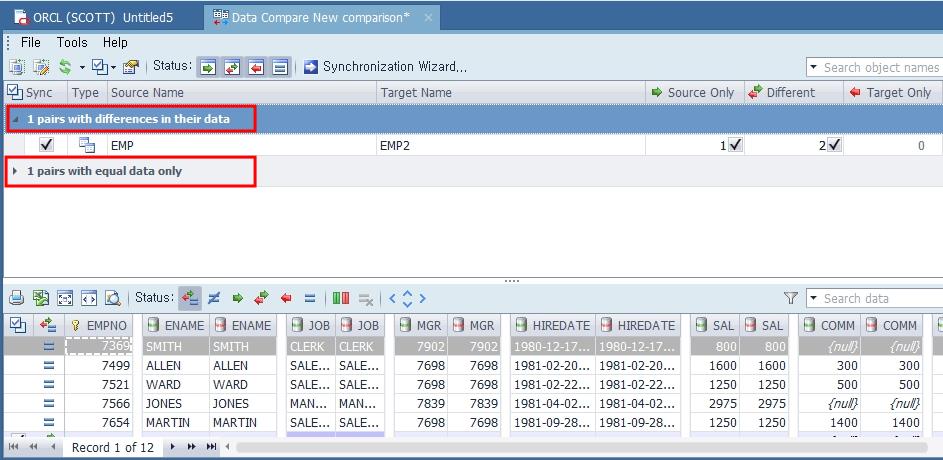Uncheck the Different checkbox for EMP
The width and height of the screenshot is (943, 460).
[835, 145]
